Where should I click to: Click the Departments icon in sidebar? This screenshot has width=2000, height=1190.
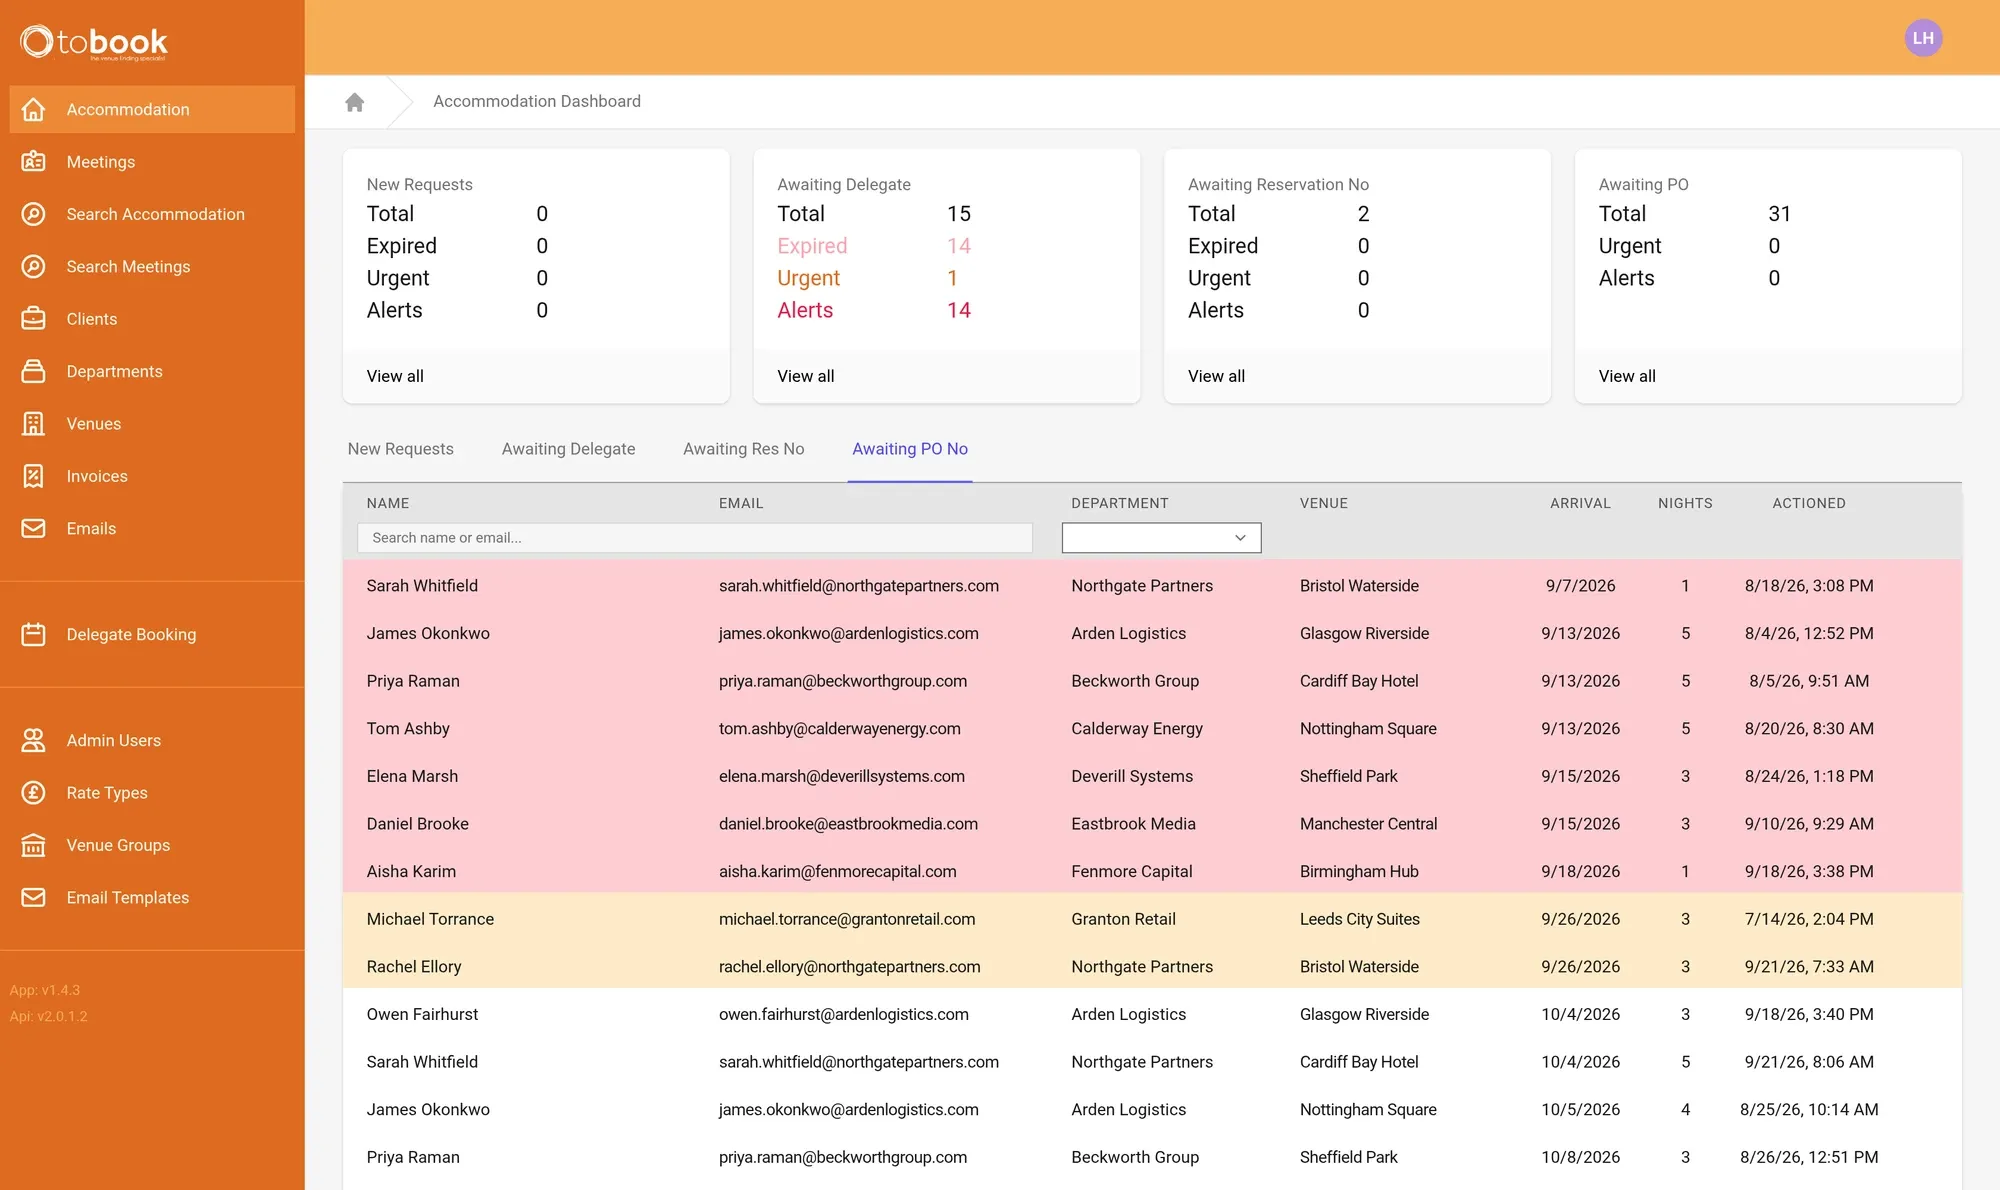pyautogui.click(x=33, y=371)
